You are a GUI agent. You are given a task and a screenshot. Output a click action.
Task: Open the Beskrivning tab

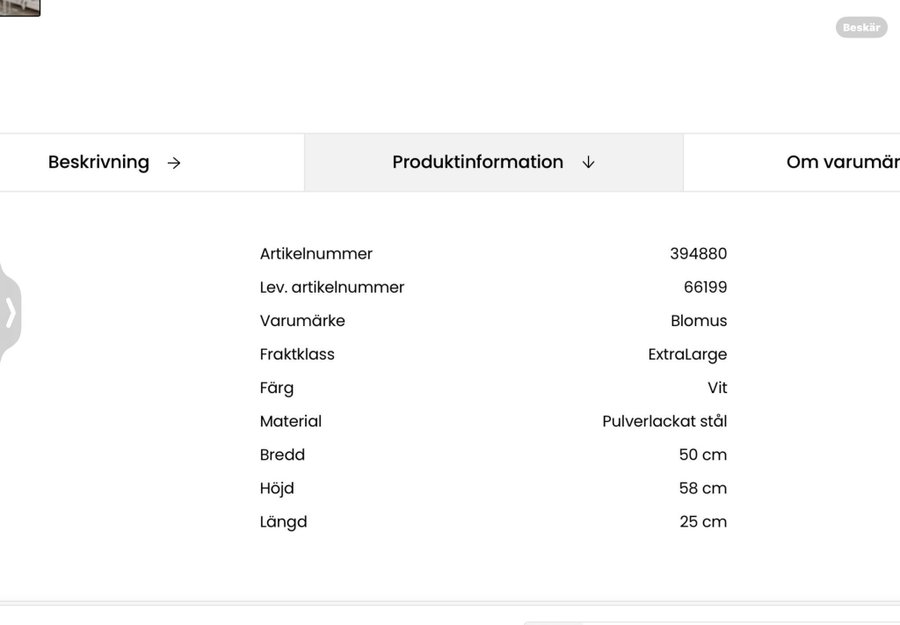(x=99, y=162)
